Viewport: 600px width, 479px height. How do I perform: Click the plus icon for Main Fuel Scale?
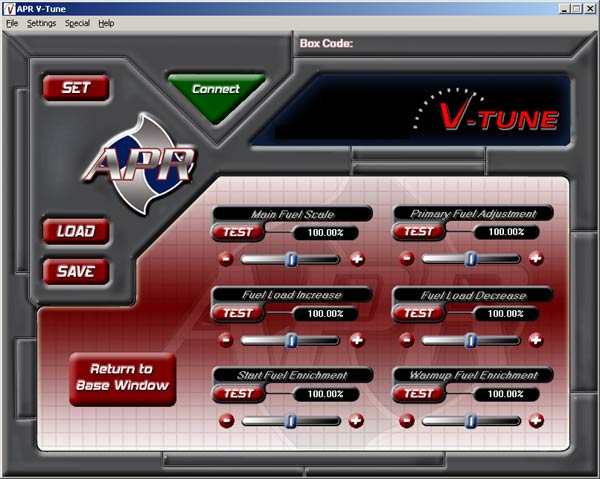357,259
